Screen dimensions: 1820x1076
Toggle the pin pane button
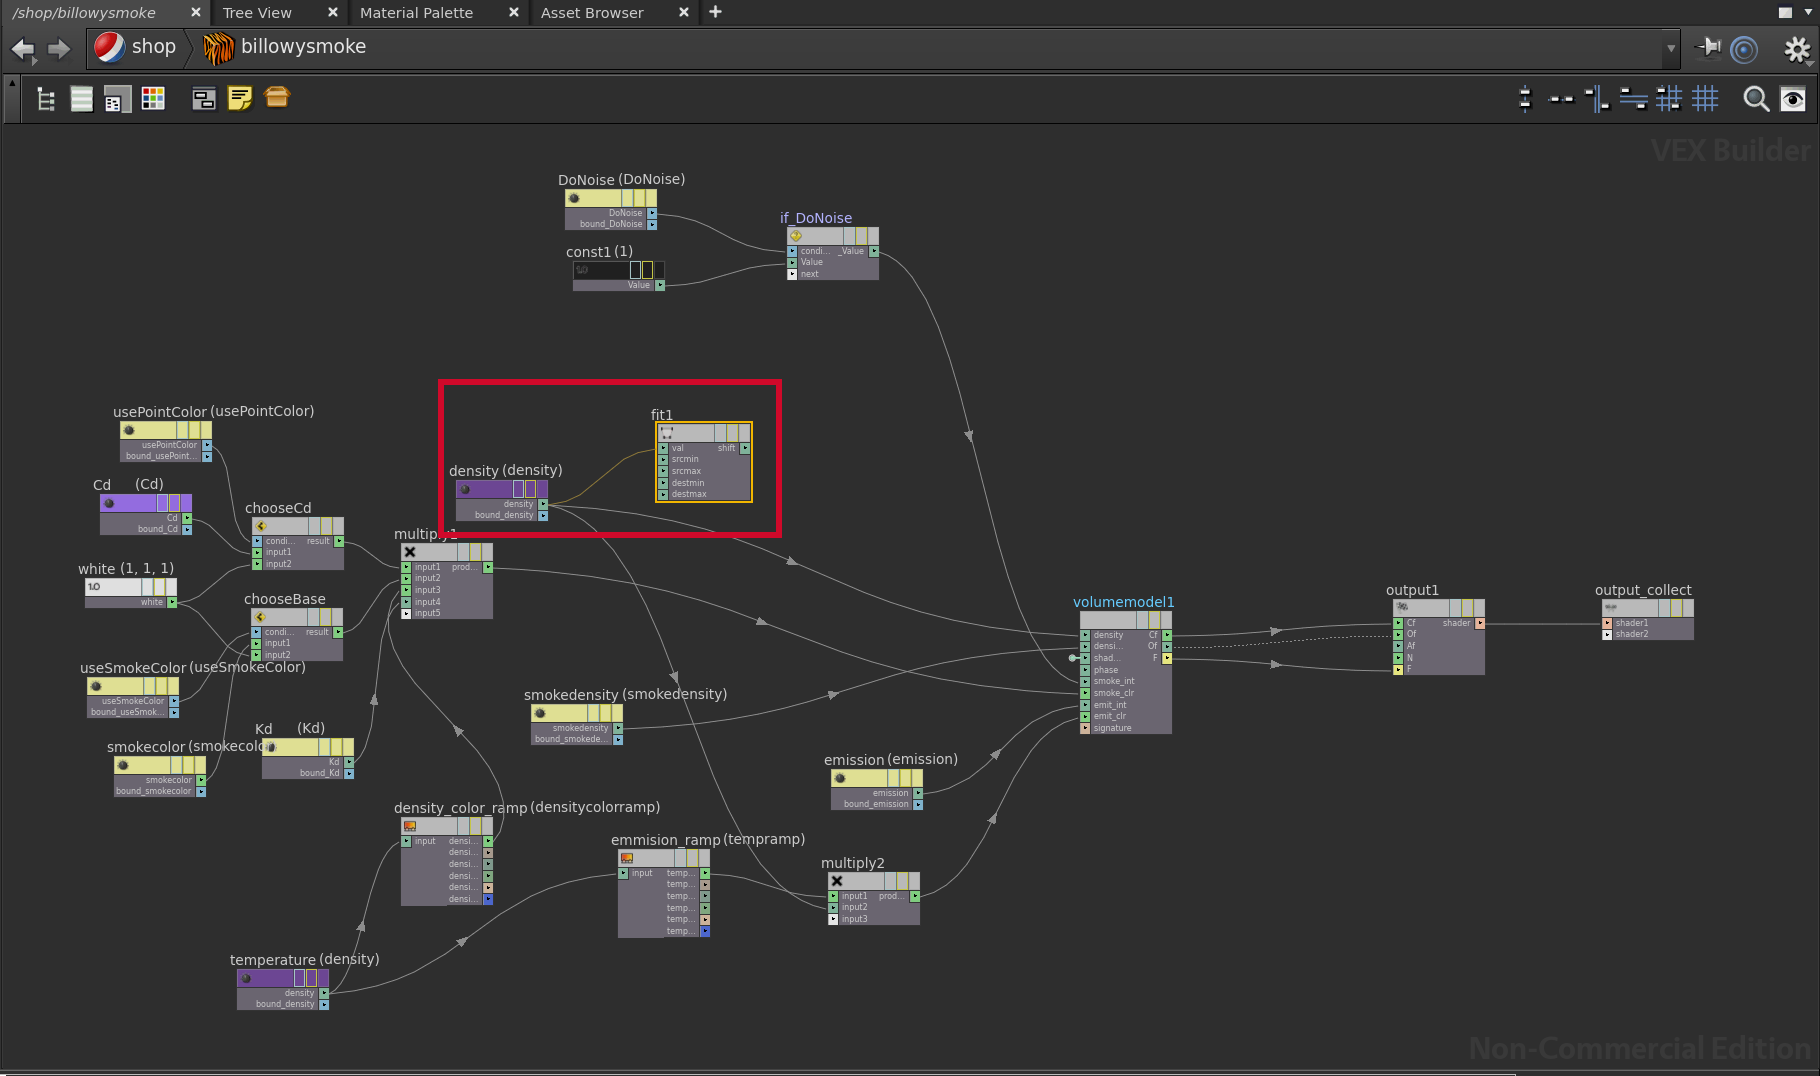(1709, 48)
